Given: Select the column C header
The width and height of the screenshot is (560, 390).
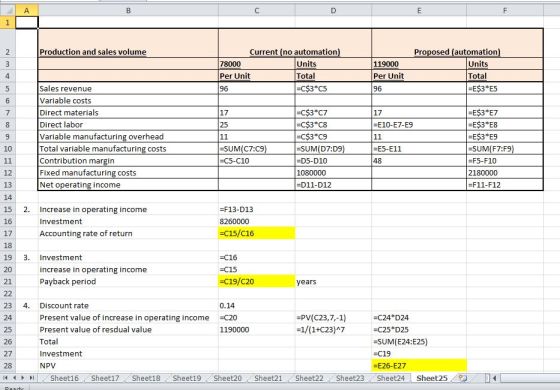Looking at the screenshot, I should (257, 10).
